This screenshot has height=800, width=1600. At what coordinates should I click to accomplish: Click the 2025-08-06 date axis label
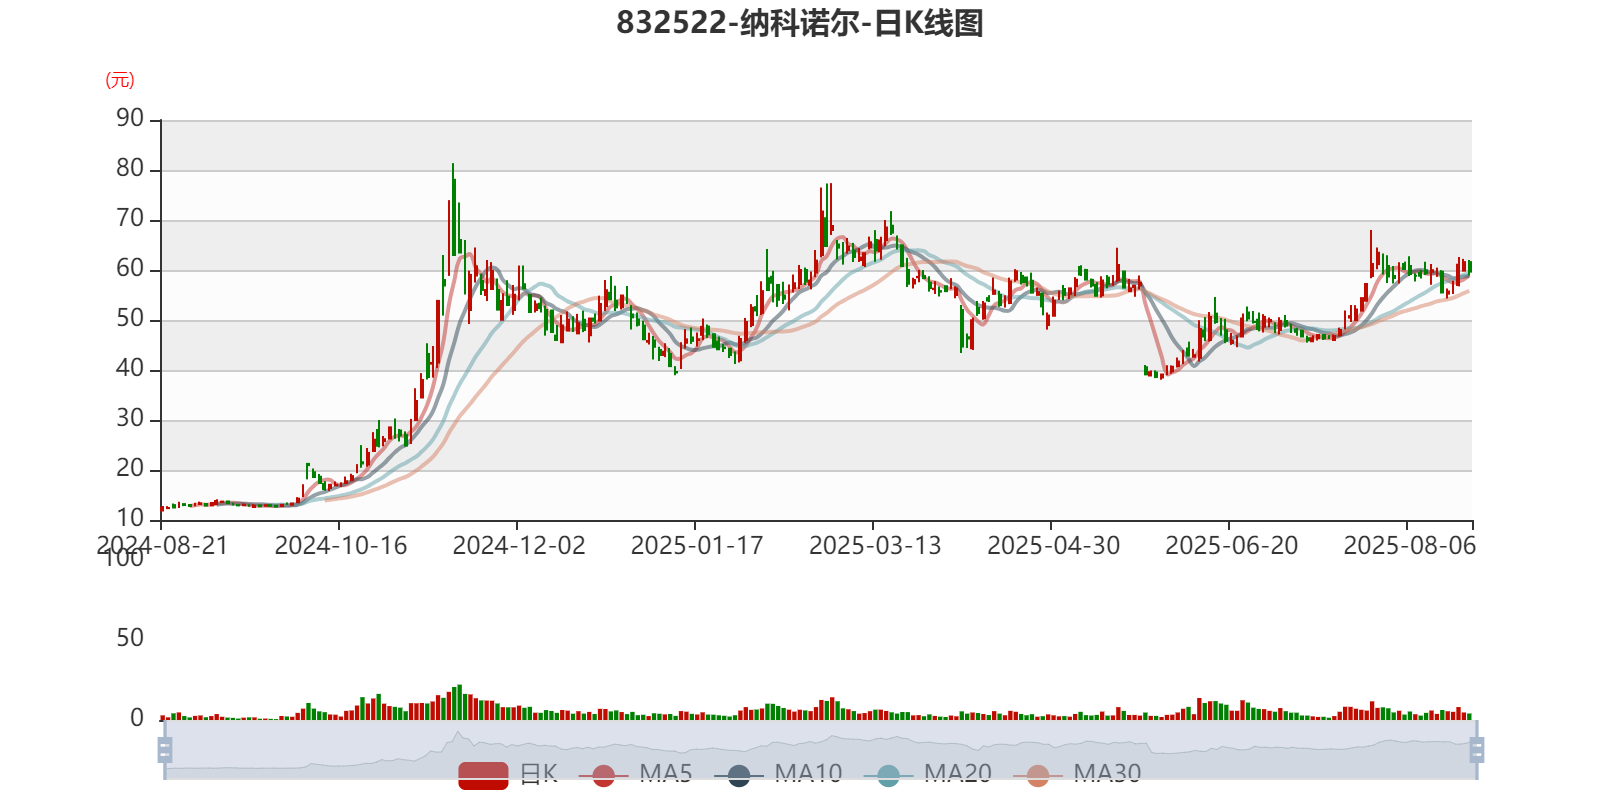(1409, 546)
